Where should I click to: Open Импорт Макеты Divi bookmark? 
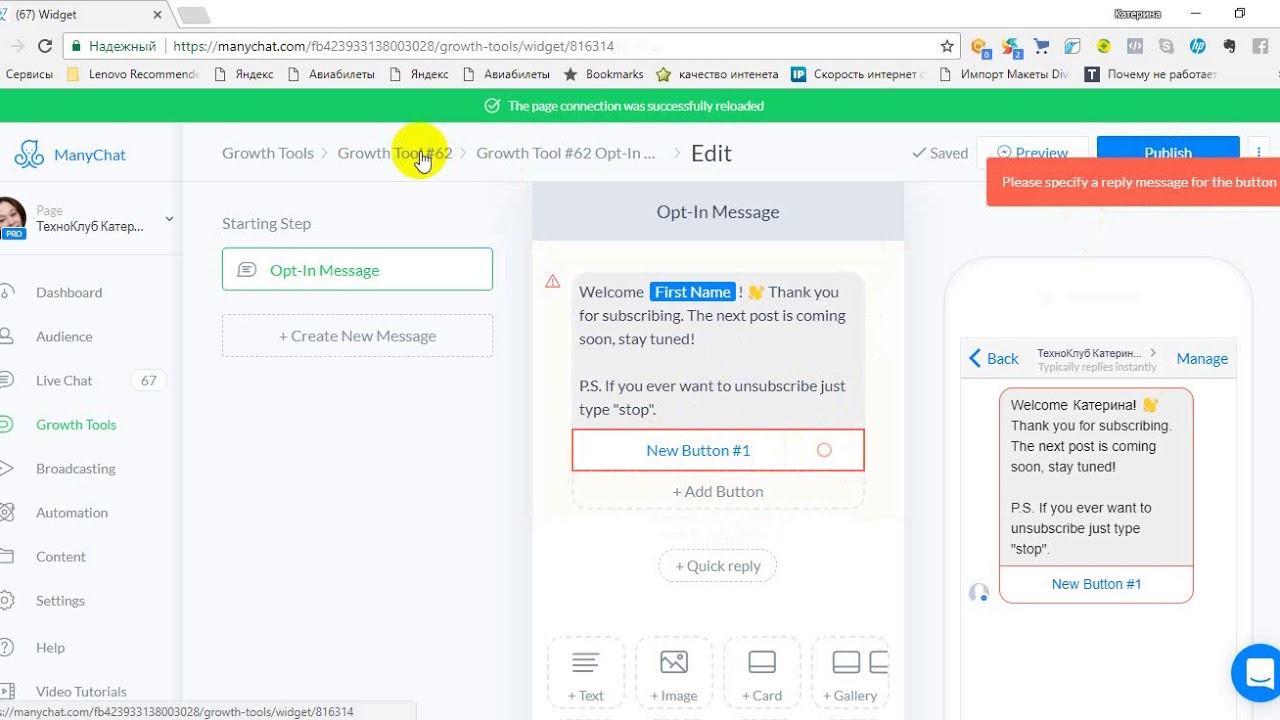[x=1004, y=74]
